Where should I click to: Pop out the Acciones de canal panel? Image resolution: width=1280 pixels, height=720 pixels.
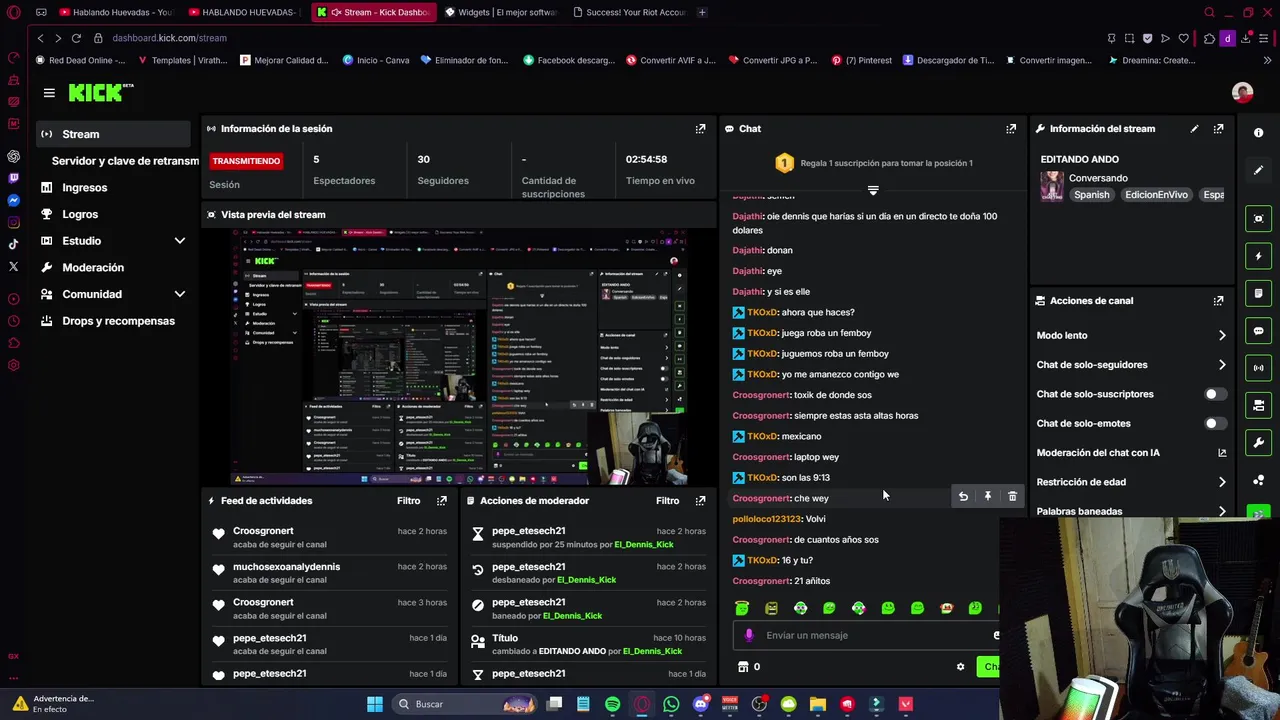click(1218, 301)
